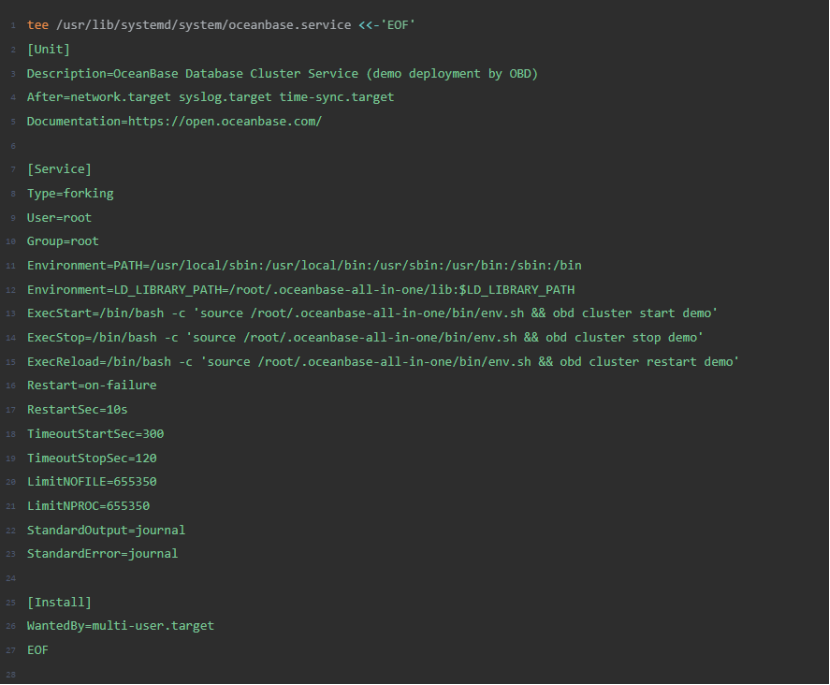Click the ExecReload command line
Viewport: 830px width, 685px height.
tap(382, 361)
